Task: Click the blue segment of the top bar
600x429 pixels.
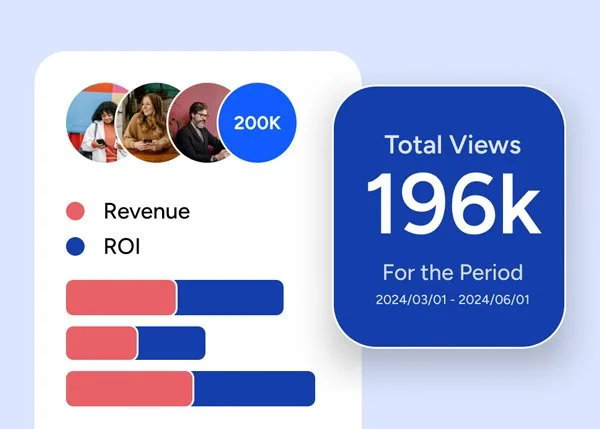Action: (x=230, y=297)
